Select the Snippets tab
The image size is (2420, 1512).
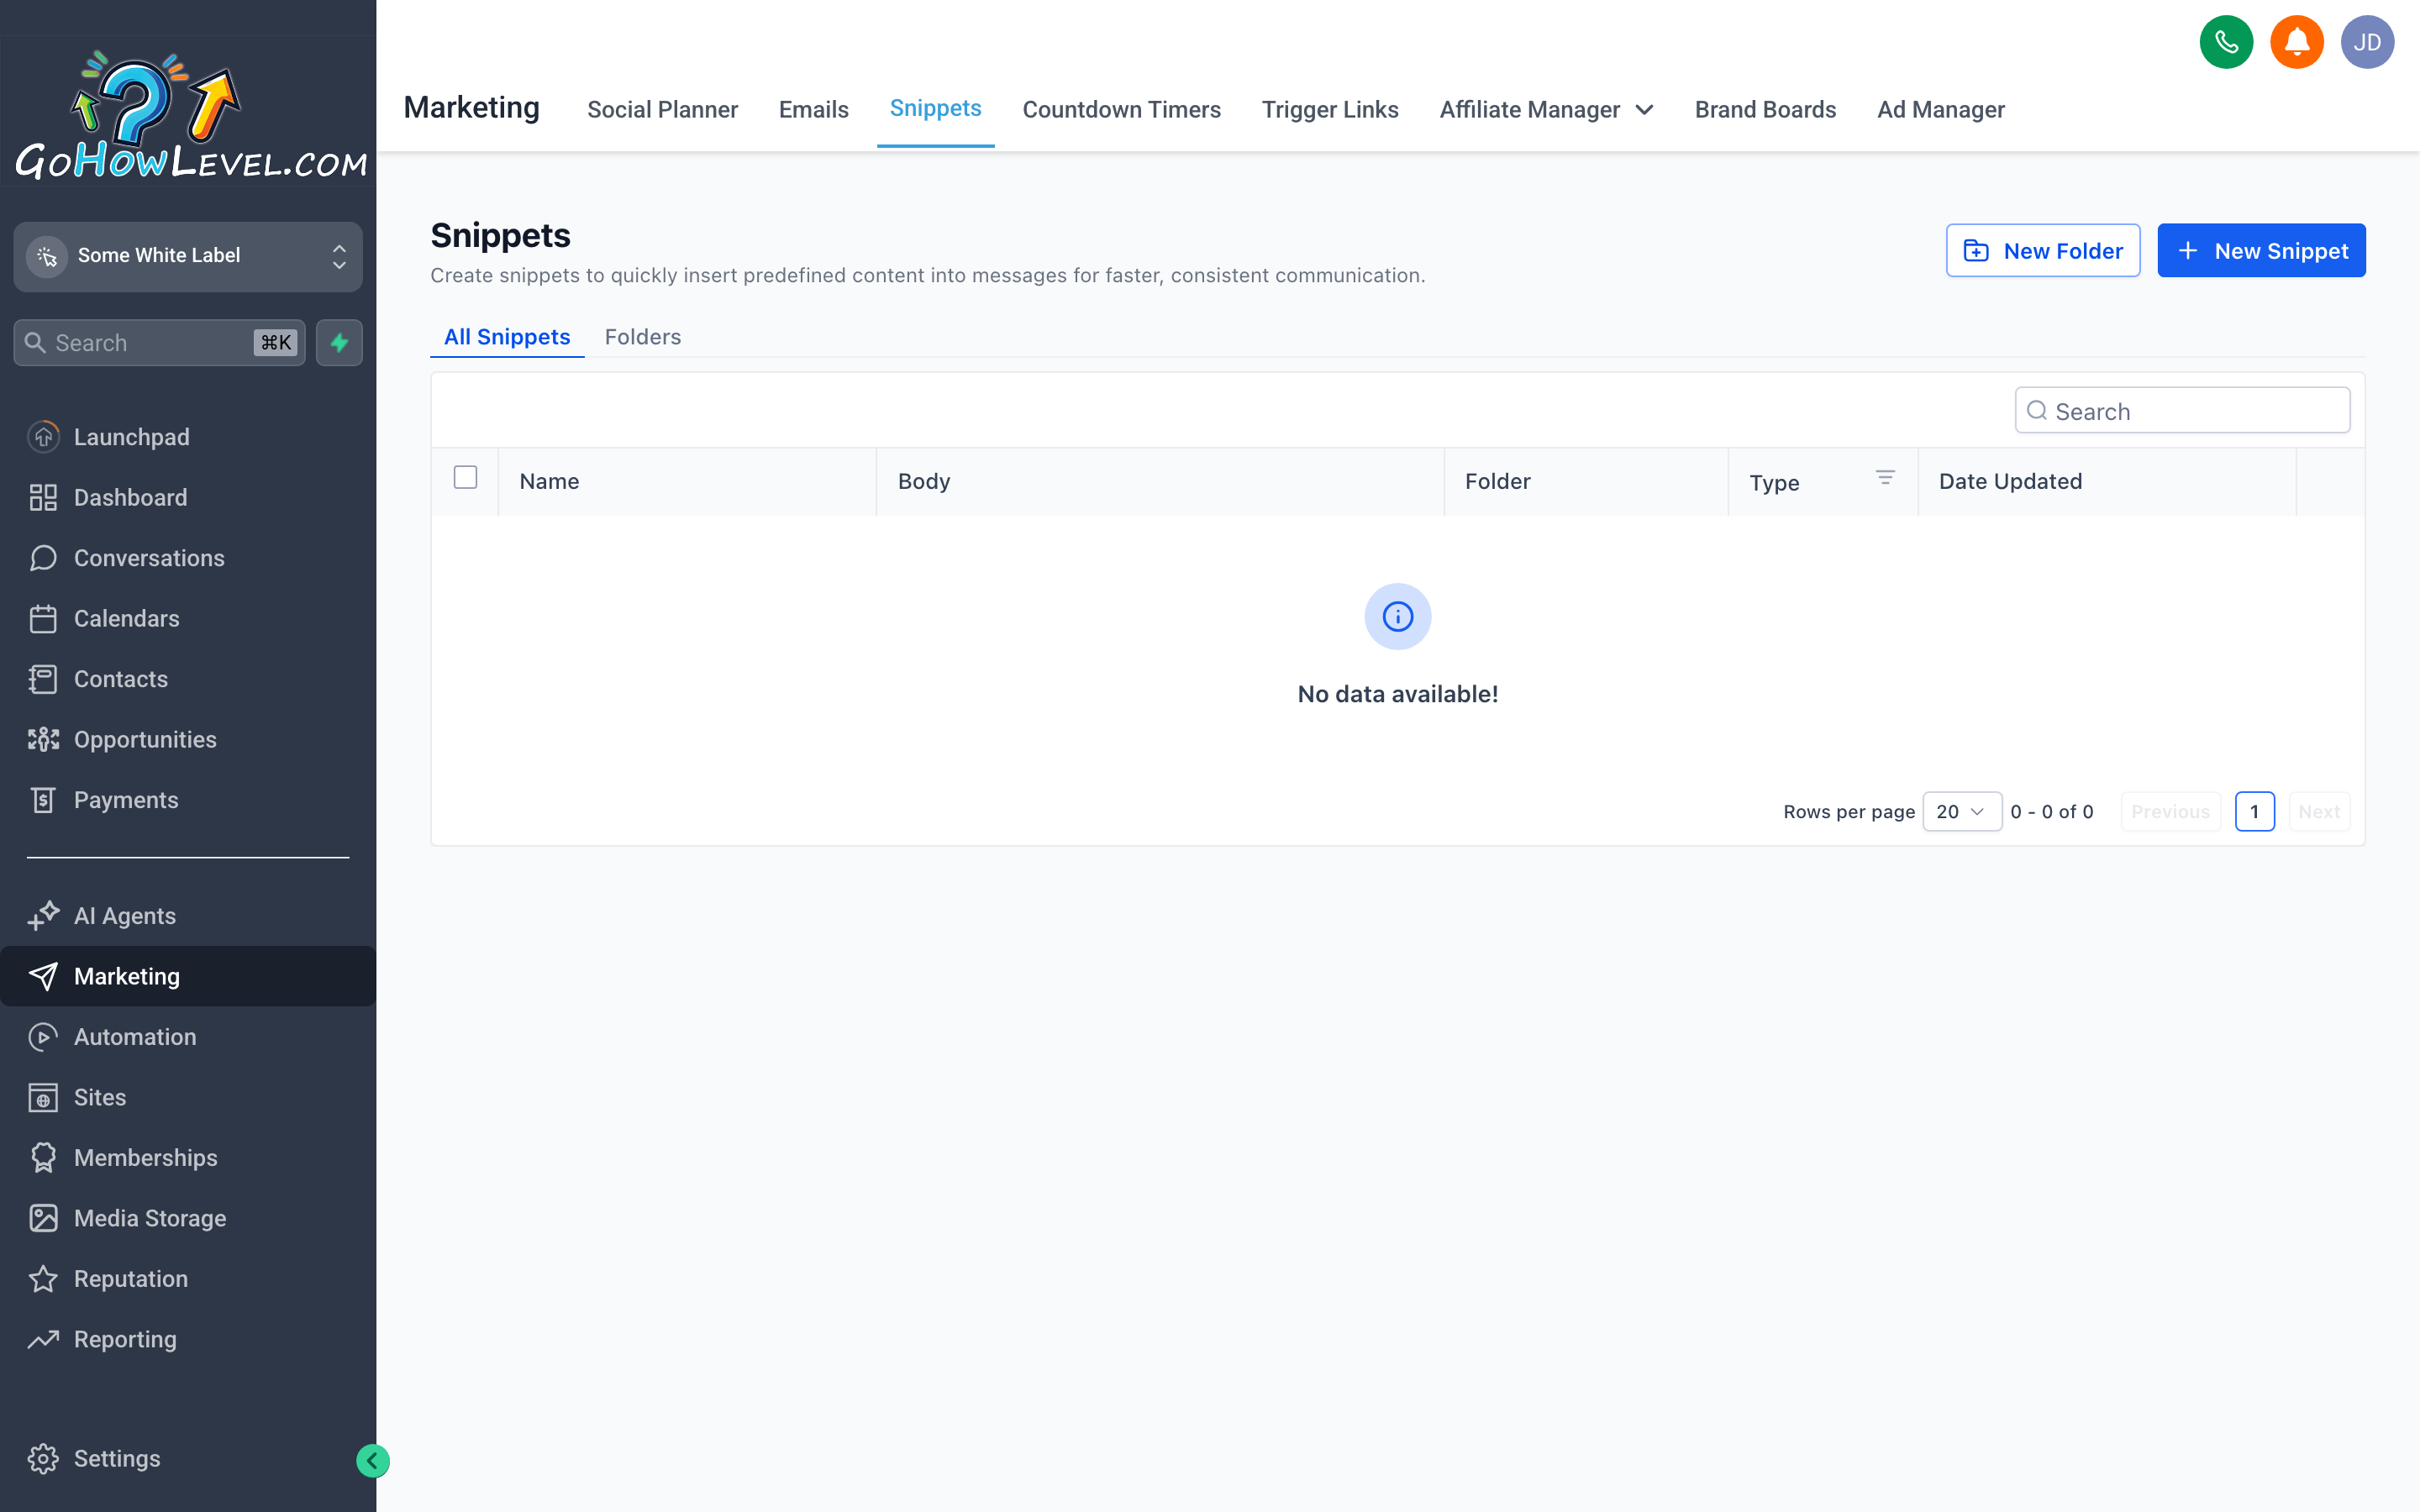tap(935, 108)
